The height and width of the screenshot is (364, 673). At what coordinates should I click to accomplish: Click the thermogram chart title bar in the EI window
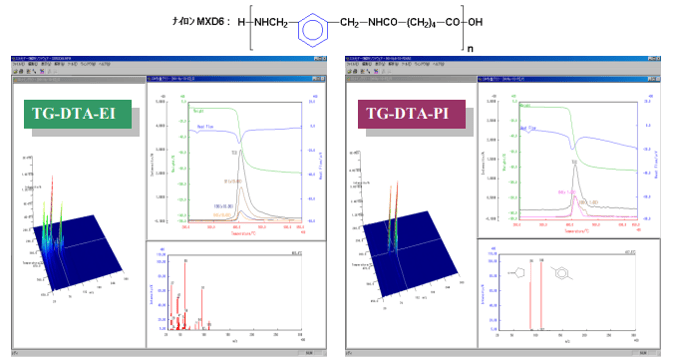pos(236,79)
